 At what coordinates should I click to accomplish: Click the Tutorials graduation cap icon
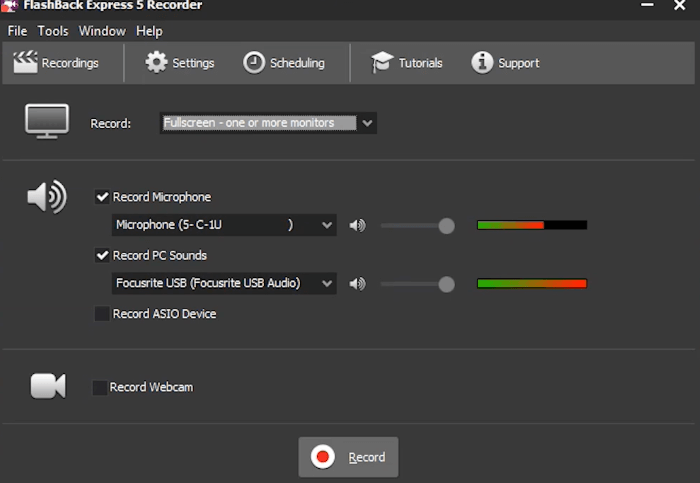(x=382, y=62)
